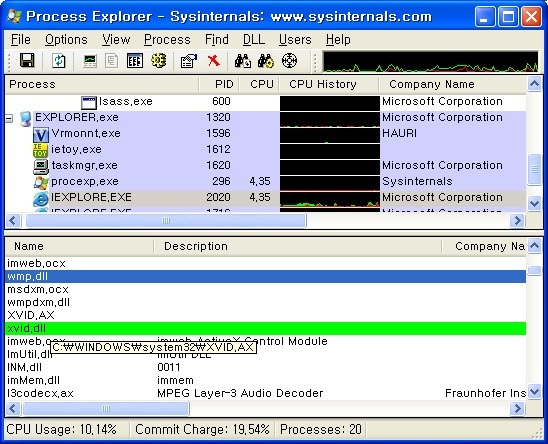This screenshot has height=444, width=548.
Task: Sort DLL list by Name header
Action: pyautogui.click(x=79, y=246)
